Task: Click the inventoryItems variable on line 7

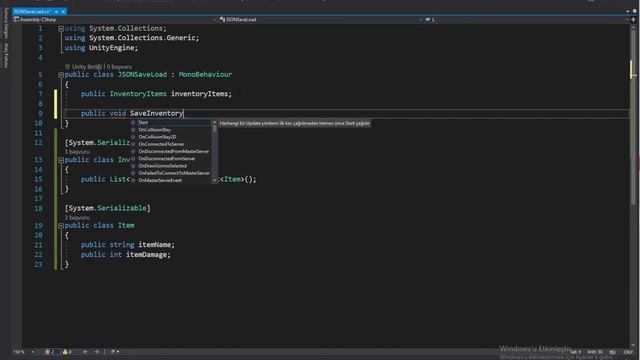Action: 199,94
